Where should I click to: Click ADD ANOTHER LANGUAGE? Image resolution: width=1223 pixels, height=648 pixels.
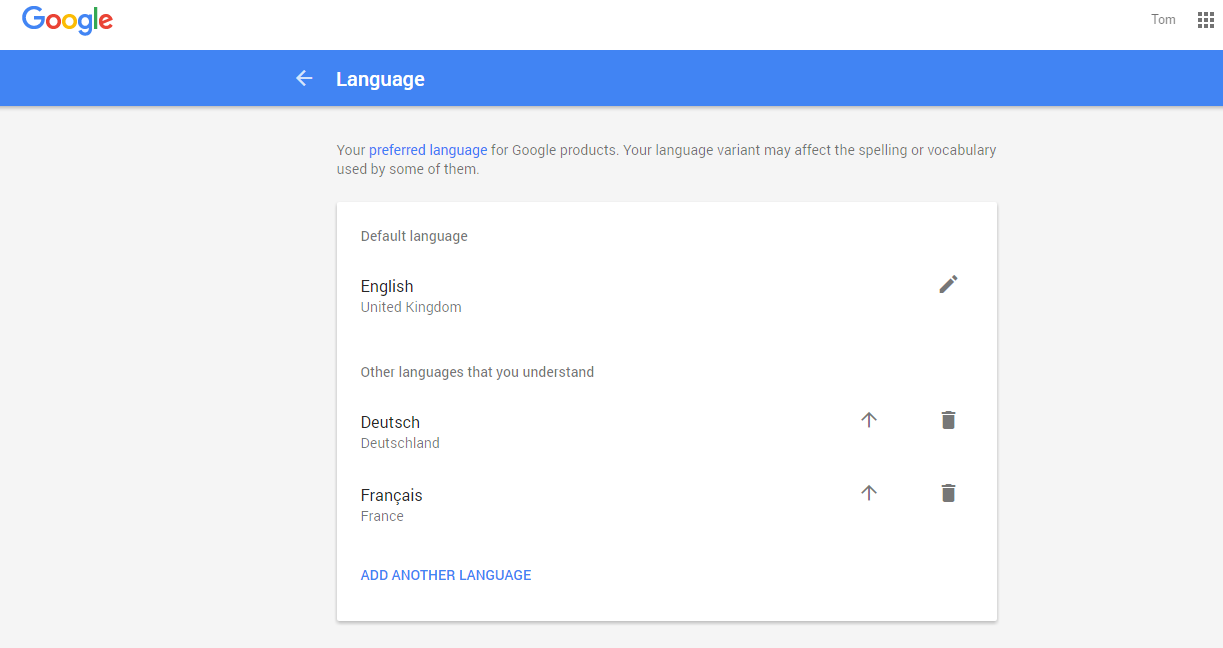coord(446,575)
